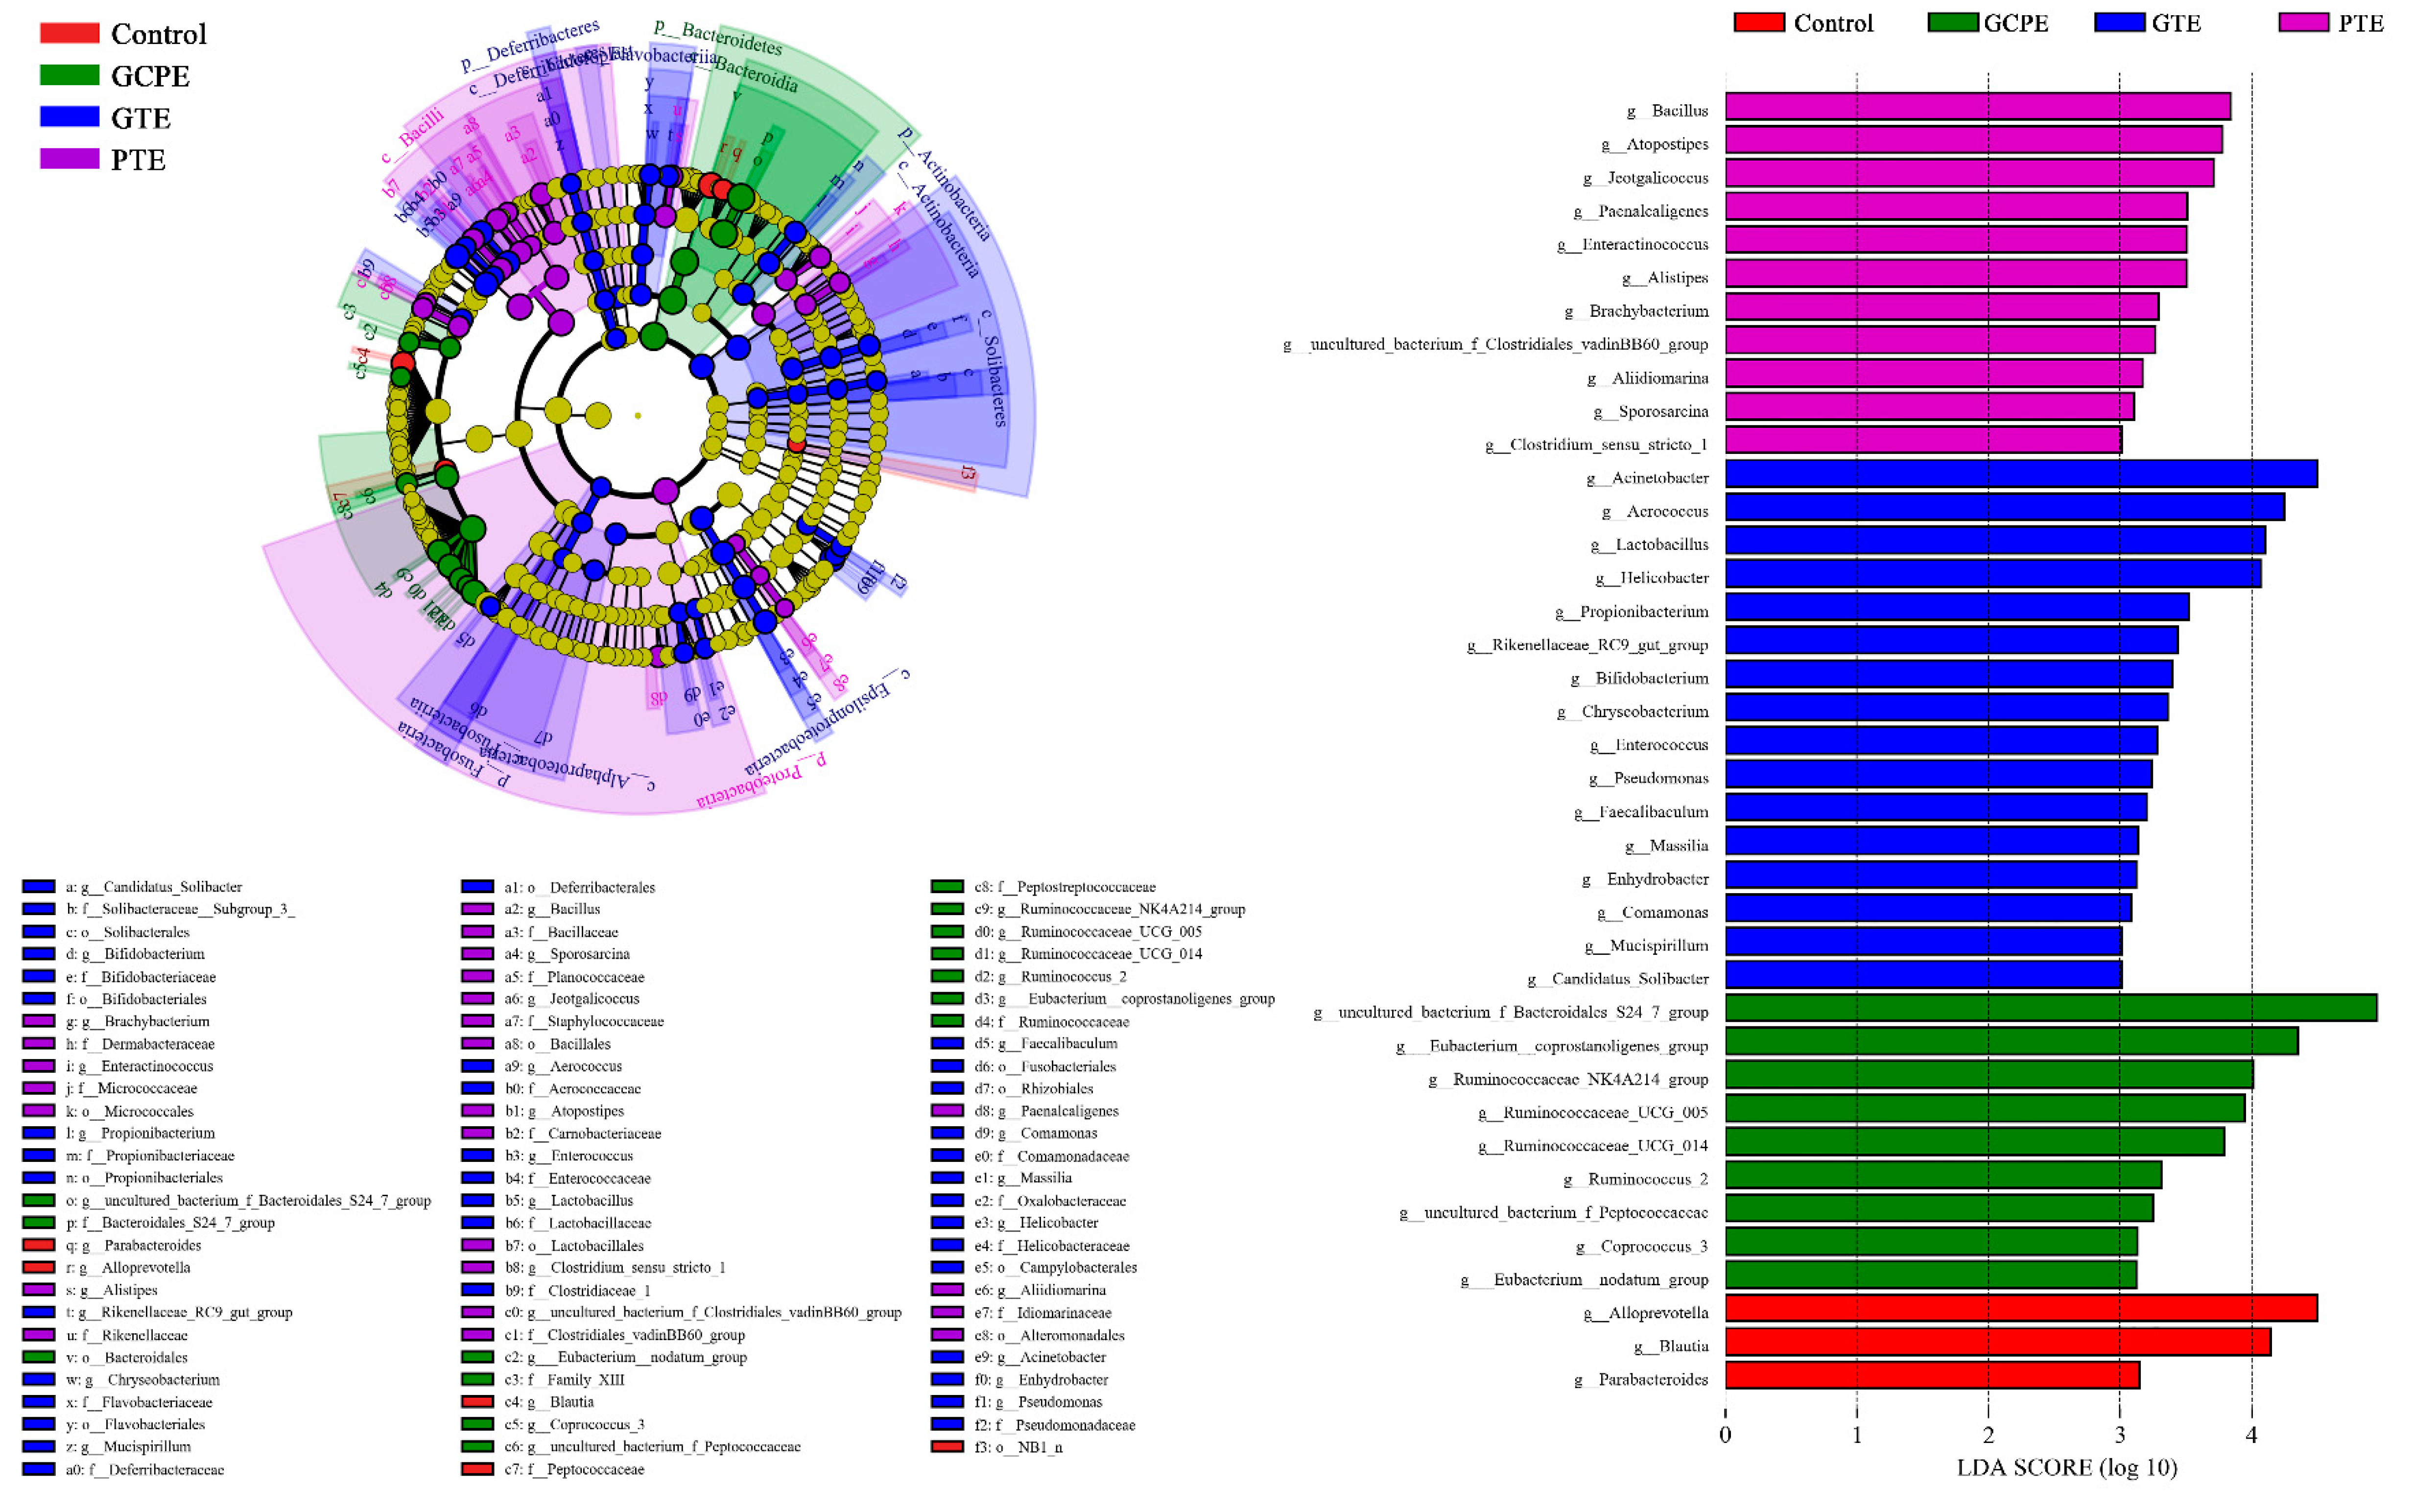Viewport: 2415px width, 1512px height.
Task: Click the magenta PTE swatch above bar chart
Action: (x=2304, y=22)
